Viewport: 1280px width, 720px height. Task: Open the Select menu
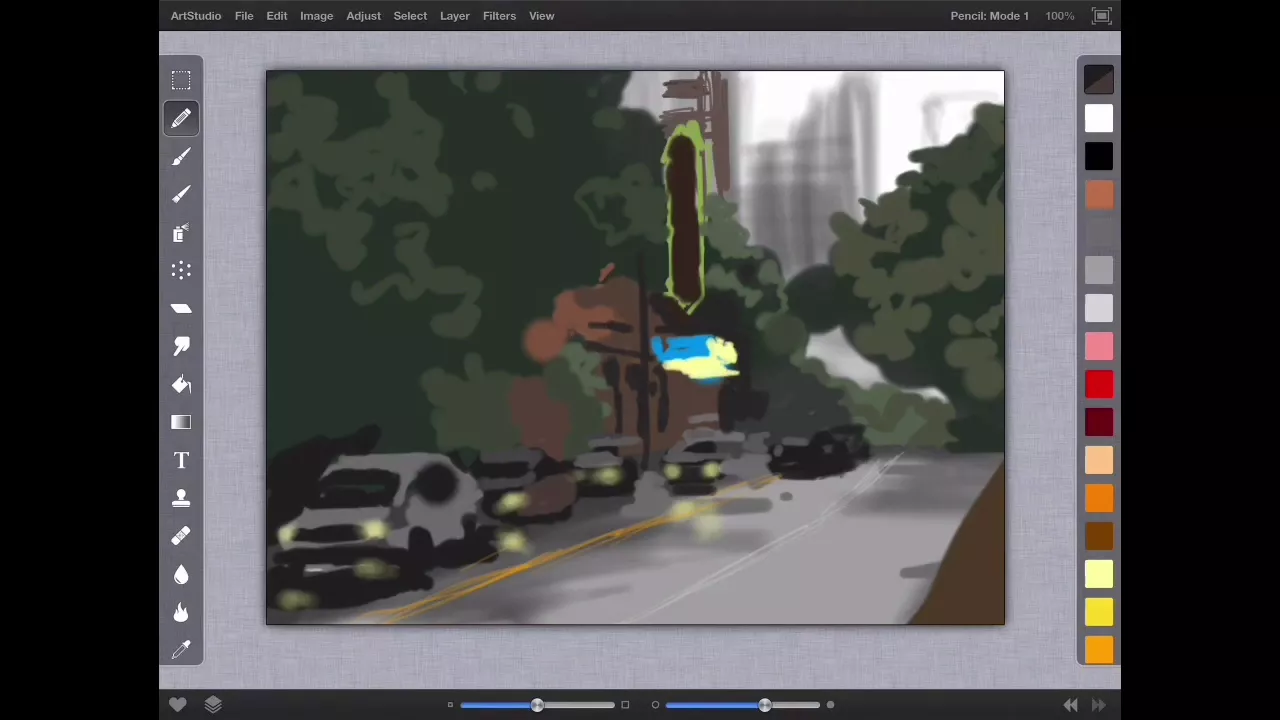click(x=410, y=16)
